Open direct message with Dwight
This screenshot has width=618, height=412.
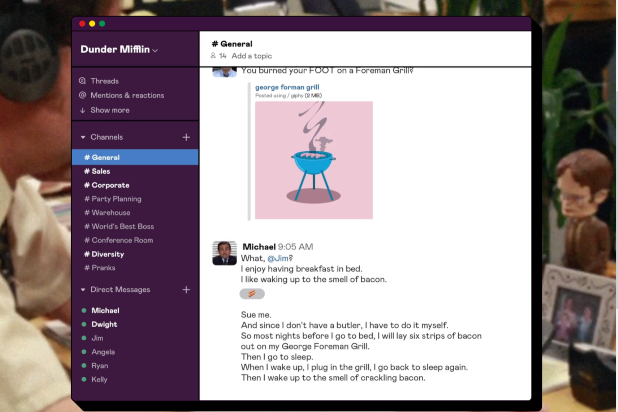(104, 324)
